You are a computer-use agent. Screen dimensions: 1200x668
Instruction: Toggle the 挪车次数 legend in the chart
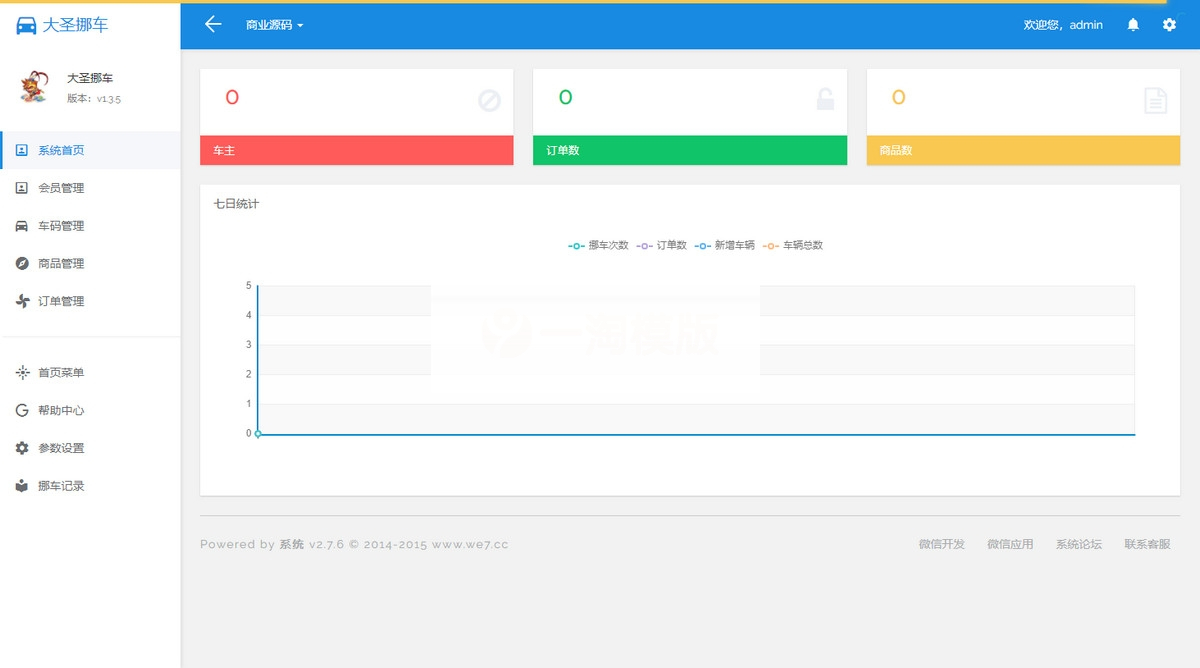pos(597,245)
